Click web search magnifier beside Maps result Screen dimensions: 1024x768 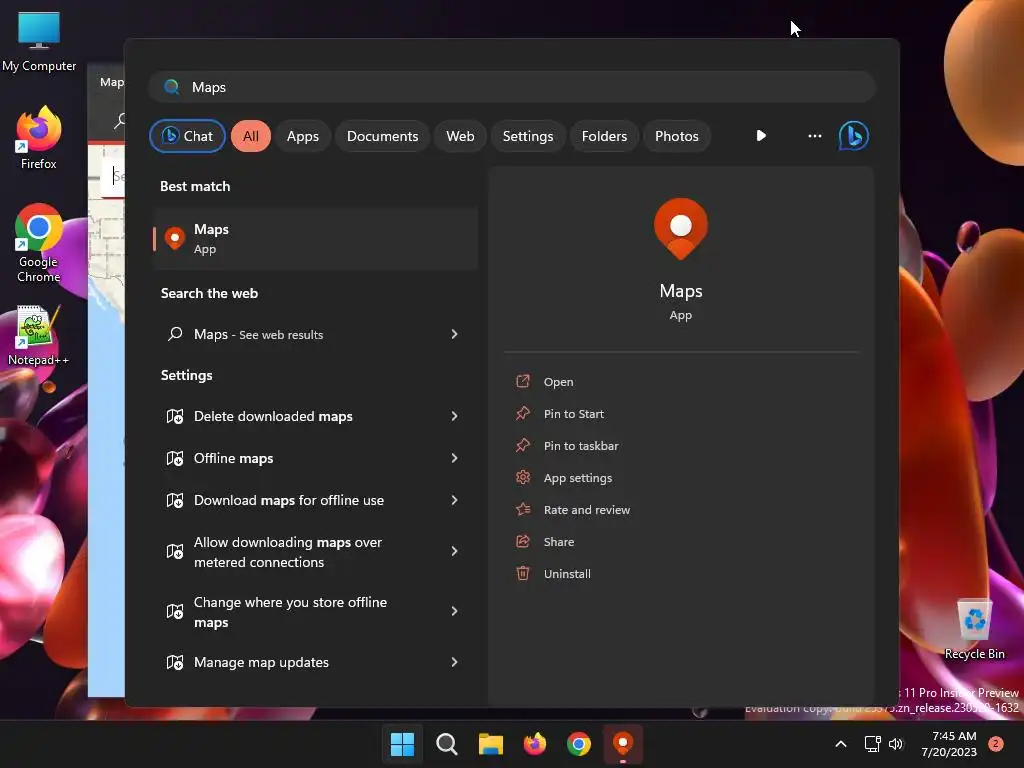pyautogui.click(x=174, y=334)
